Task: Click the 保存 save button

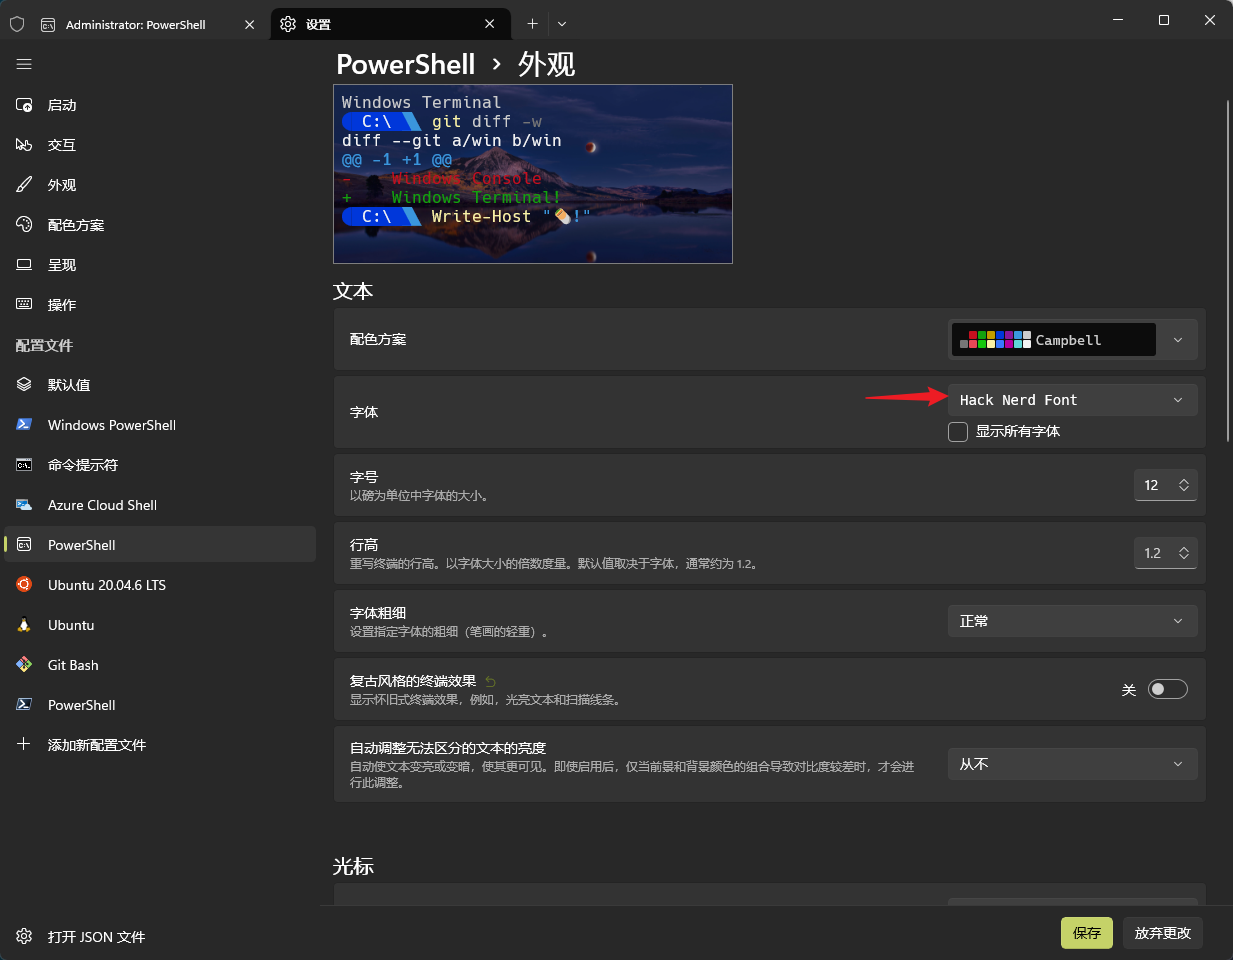Action: coord(1086,933)
